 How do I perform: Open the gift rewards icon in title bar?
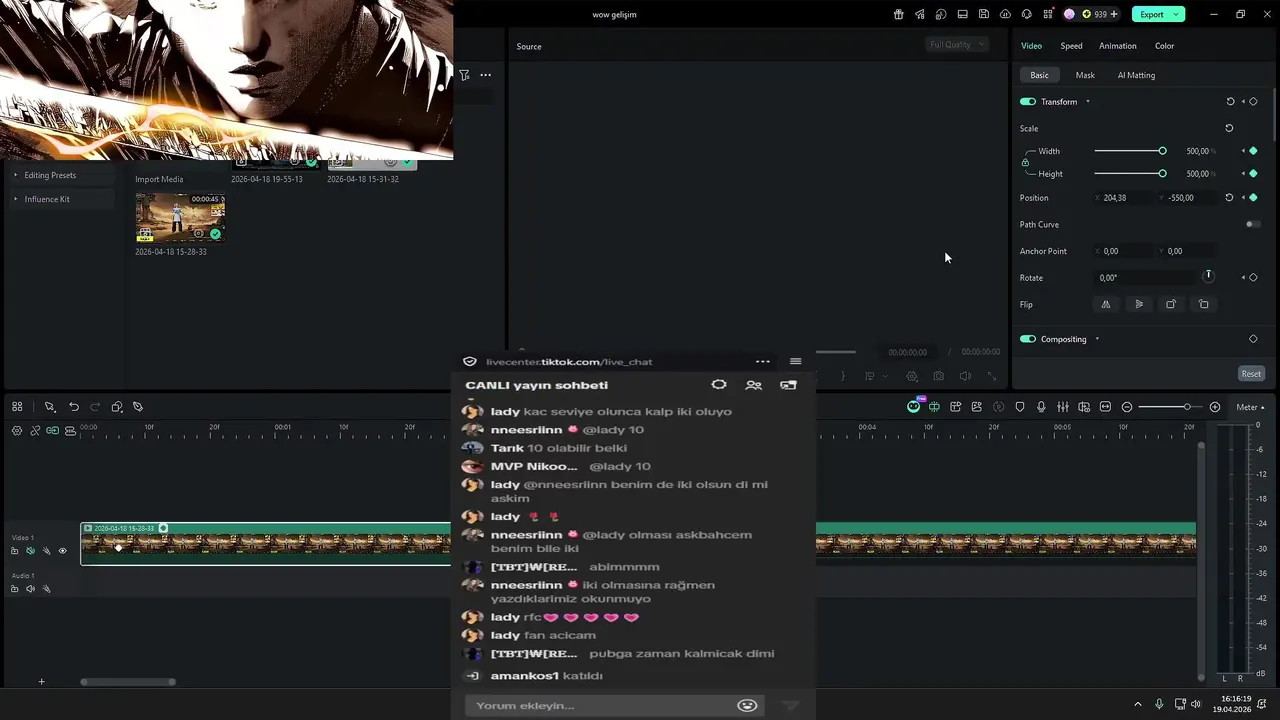pos(898,14)
